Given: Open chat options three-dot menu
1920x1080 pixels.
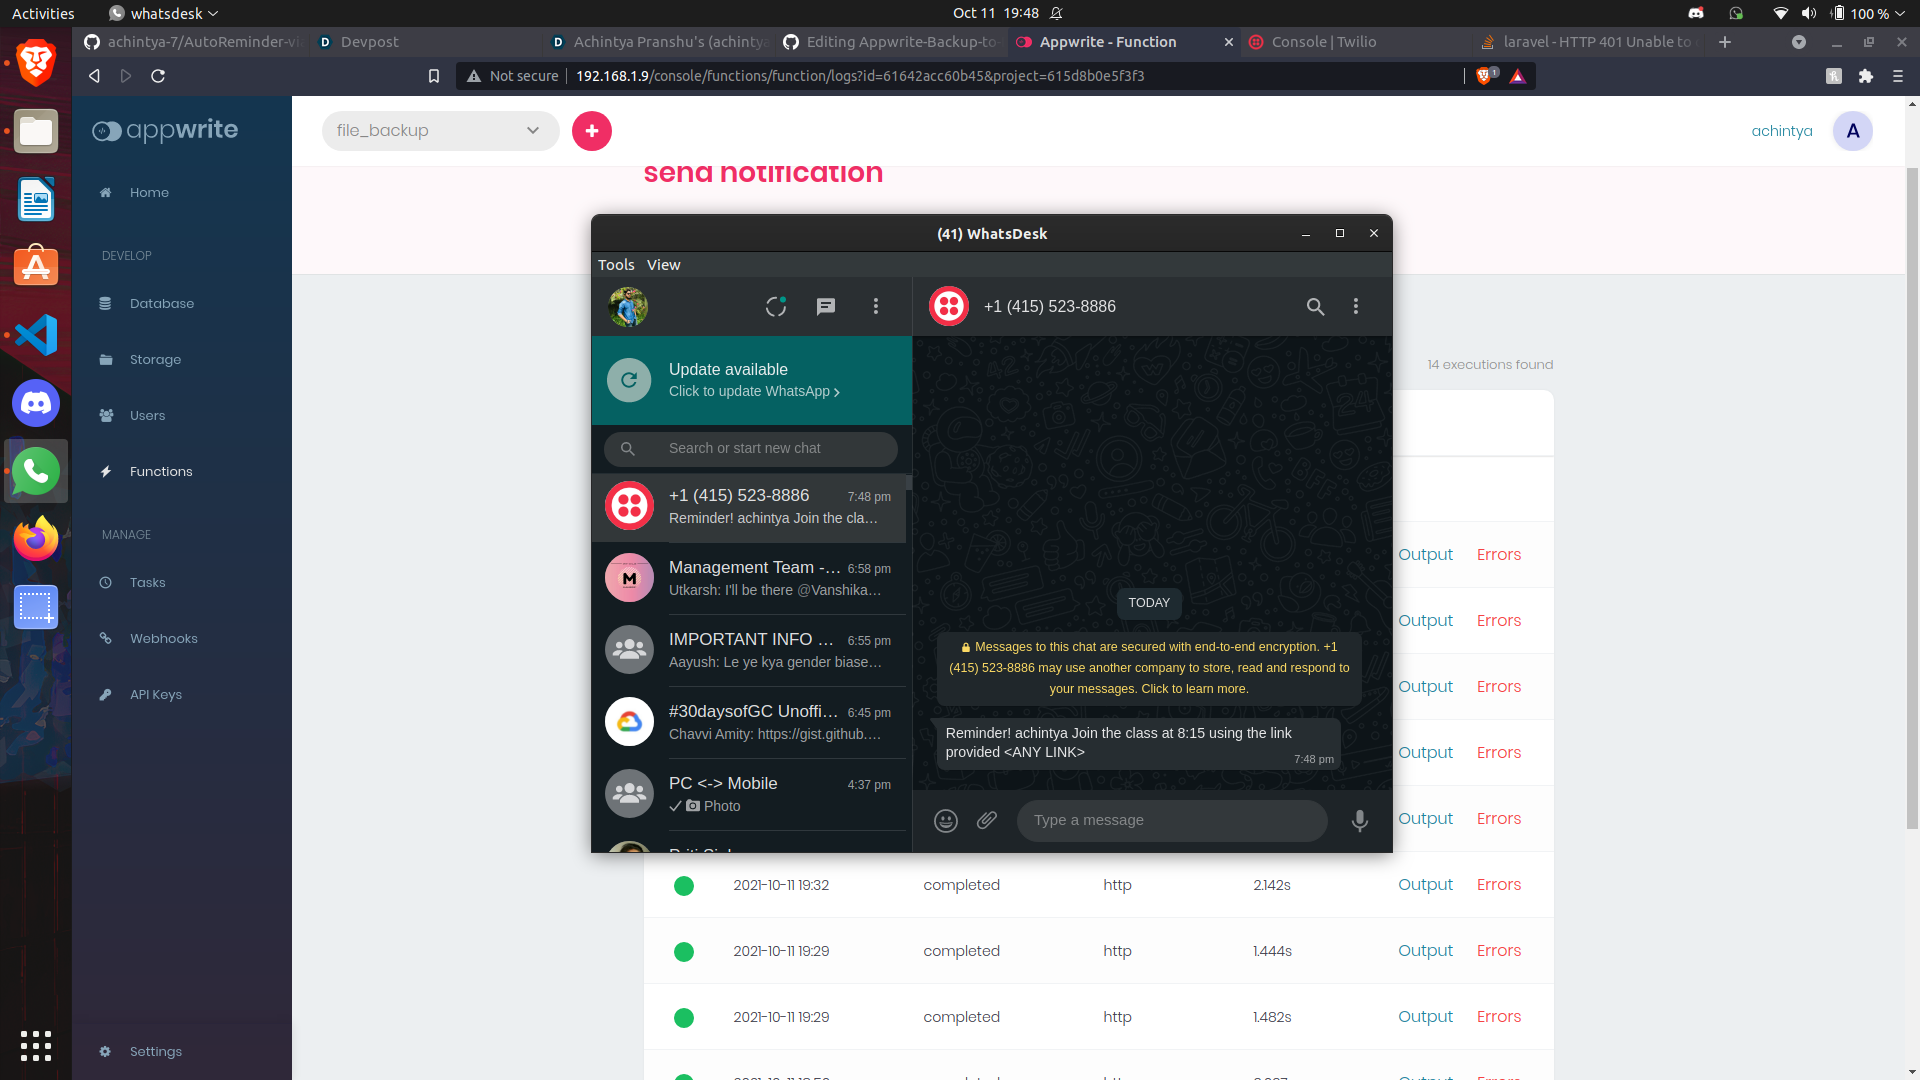Looking at the screenshot, I should click(x=1356, y=307).
